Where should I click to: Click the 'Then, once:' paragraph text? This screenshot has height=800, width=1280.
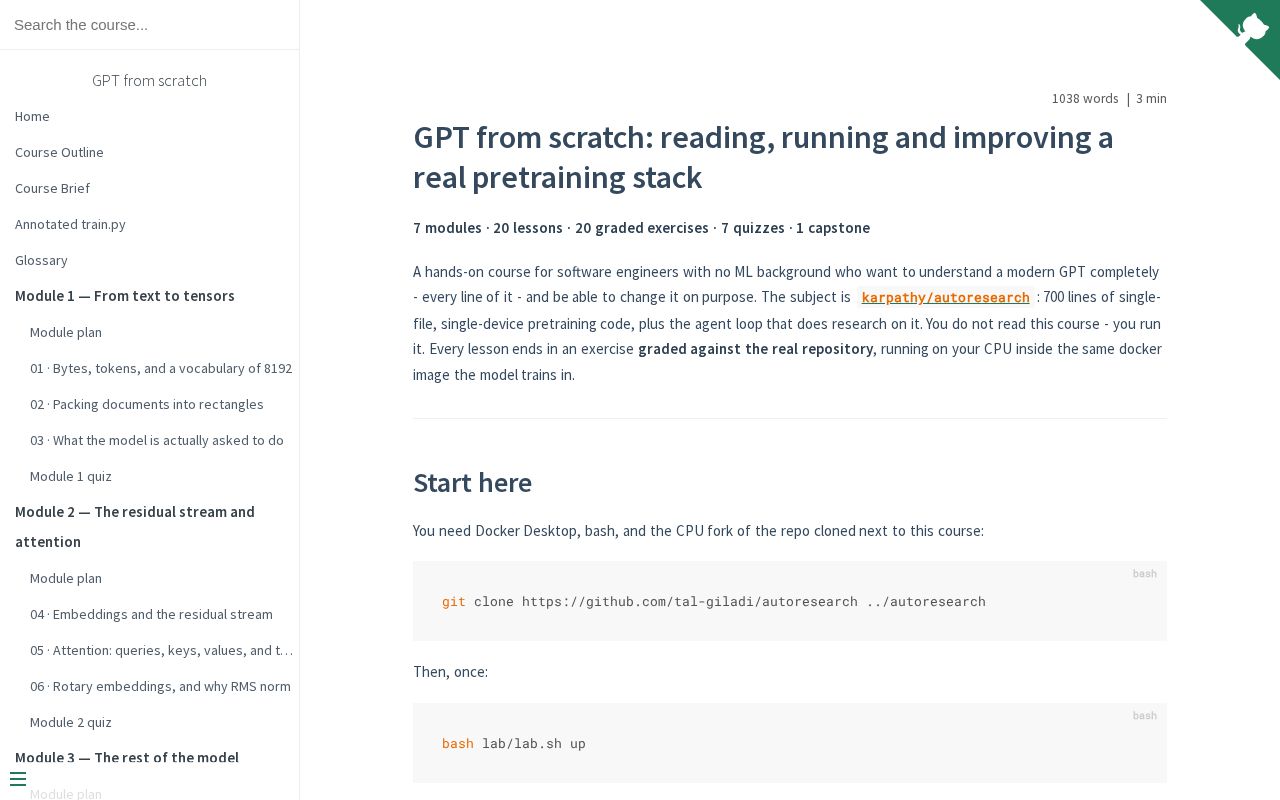coord(450,672)
